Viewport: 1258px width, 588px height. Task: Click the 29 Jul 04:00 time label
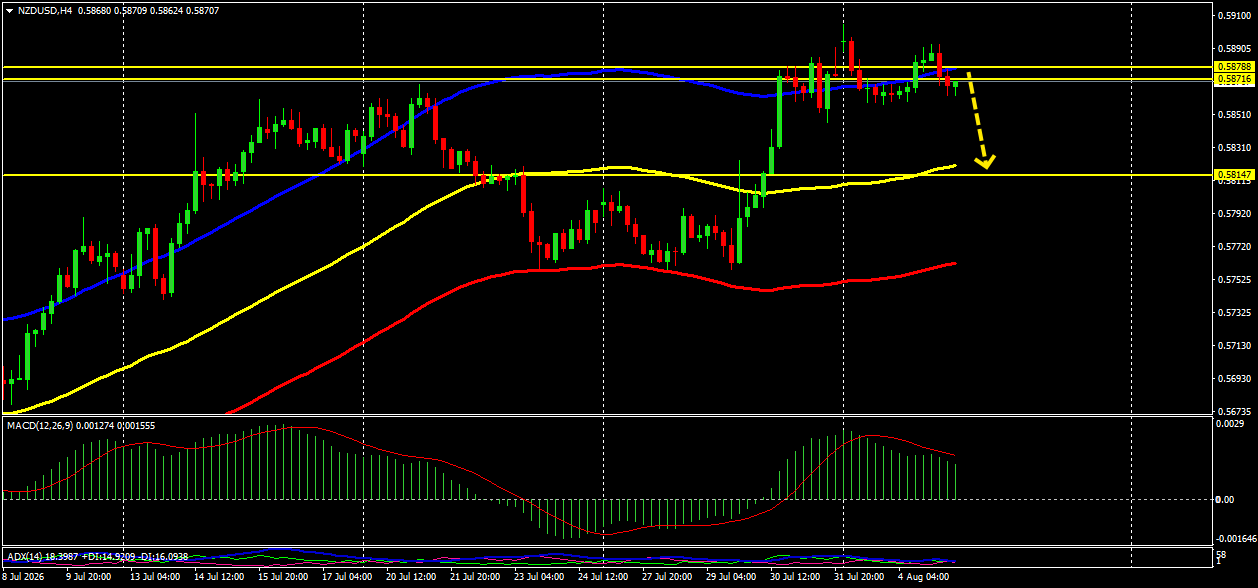[731, 577]
